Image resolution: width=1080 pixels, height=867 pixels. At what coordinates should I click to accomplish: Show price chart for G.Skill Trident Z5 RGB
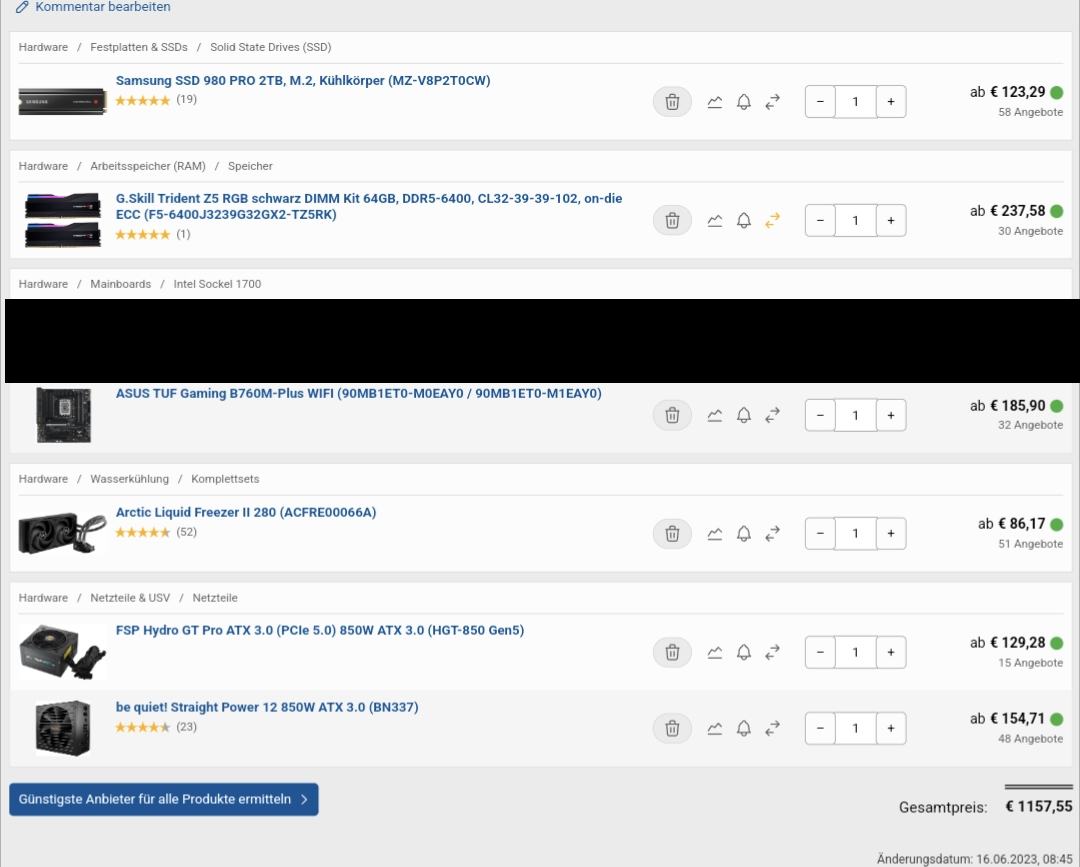click(x=715, y=220)
